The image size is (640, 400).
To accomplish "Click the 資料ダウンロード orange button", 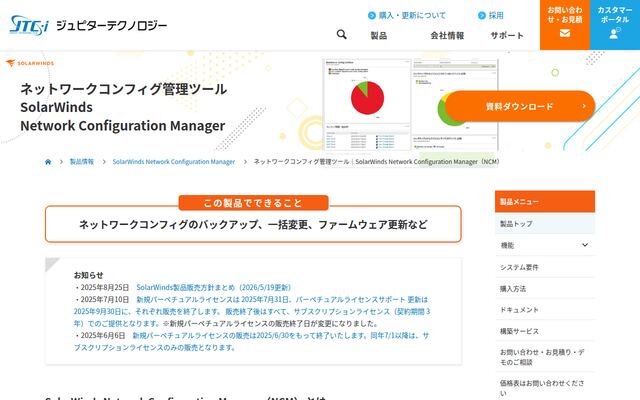I will point(520,107).
